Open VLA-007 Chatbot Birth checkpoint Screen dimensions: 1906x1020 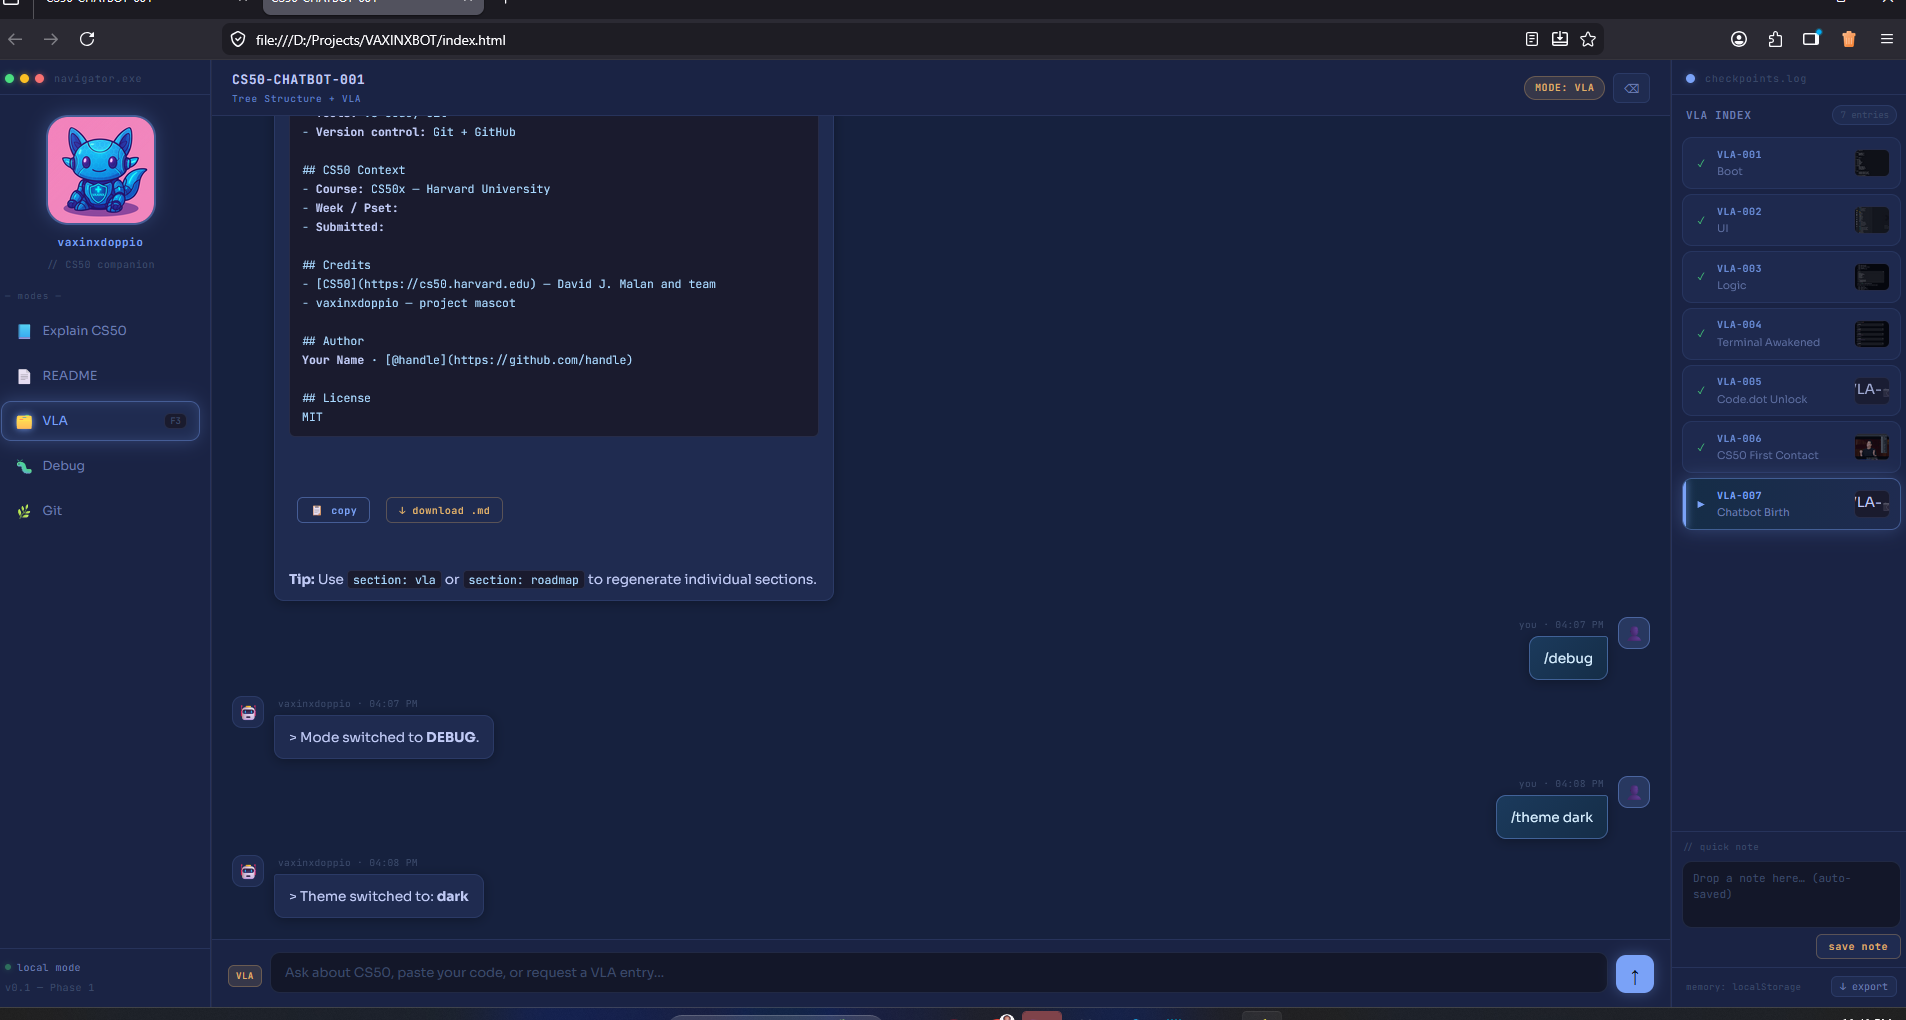(x=1790, y=504)
